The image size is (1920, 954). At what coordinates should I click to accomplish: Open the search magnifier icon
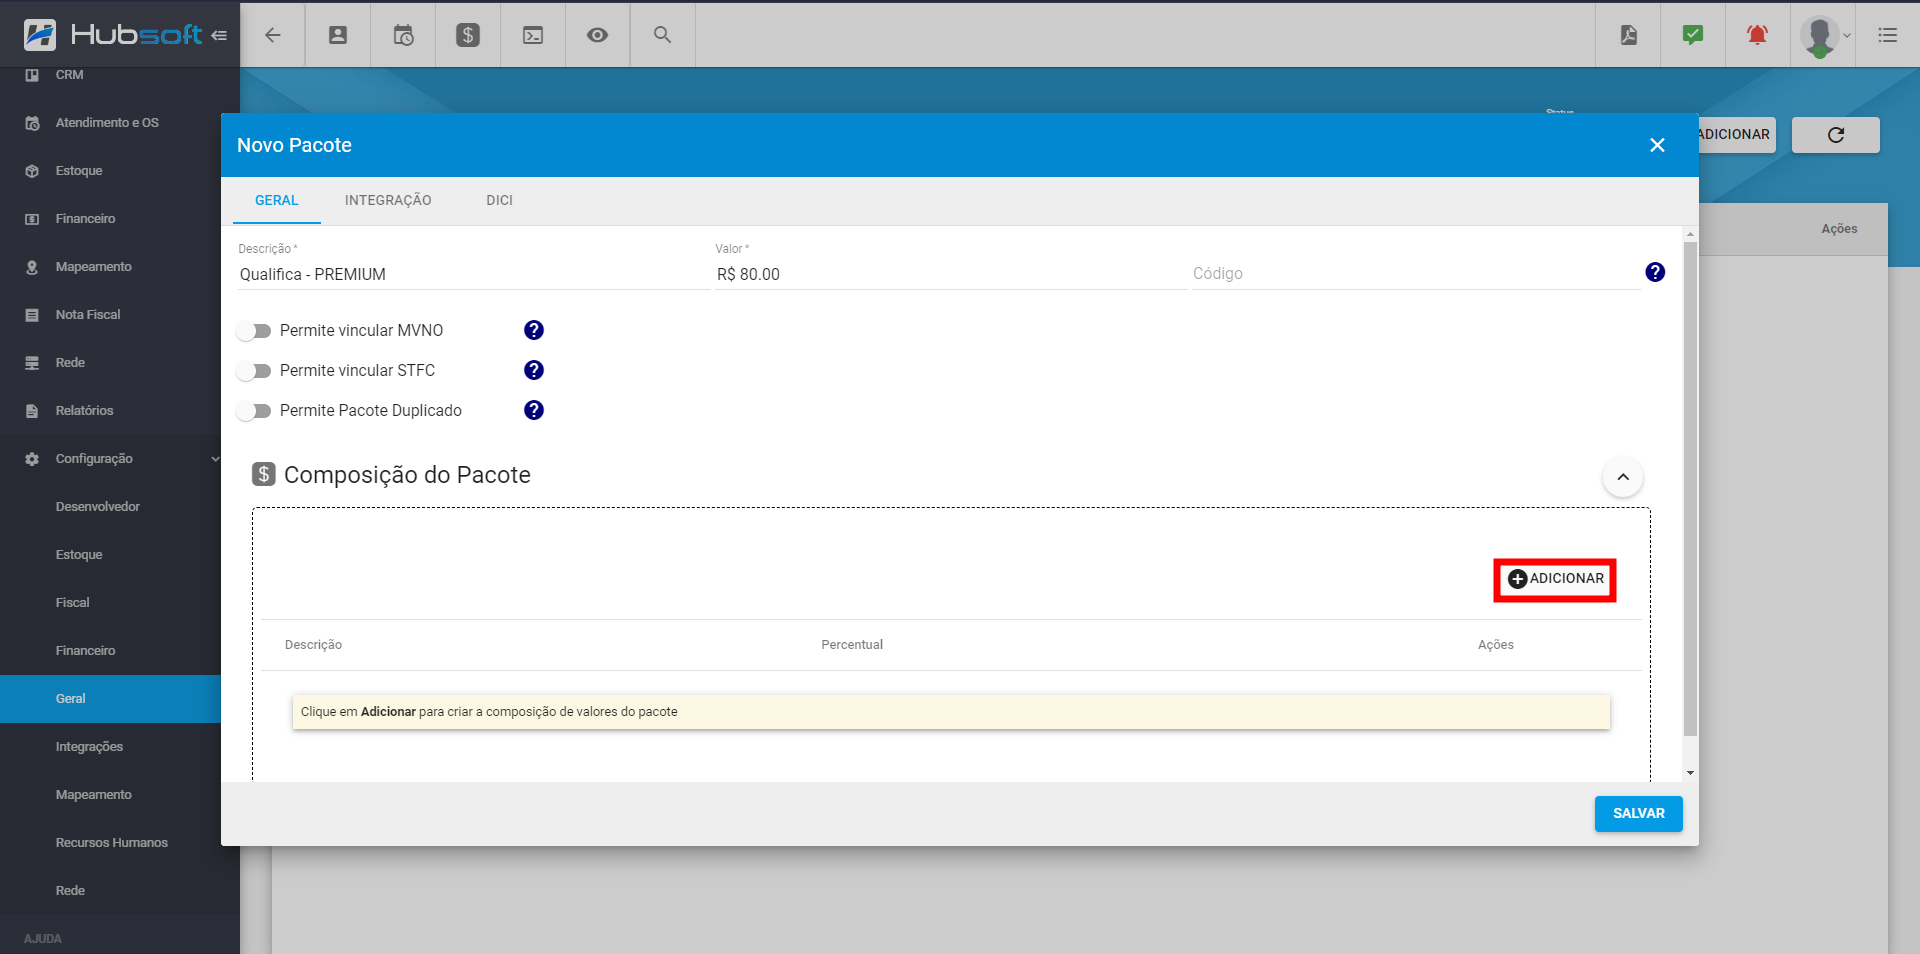(x=662, y=35)
